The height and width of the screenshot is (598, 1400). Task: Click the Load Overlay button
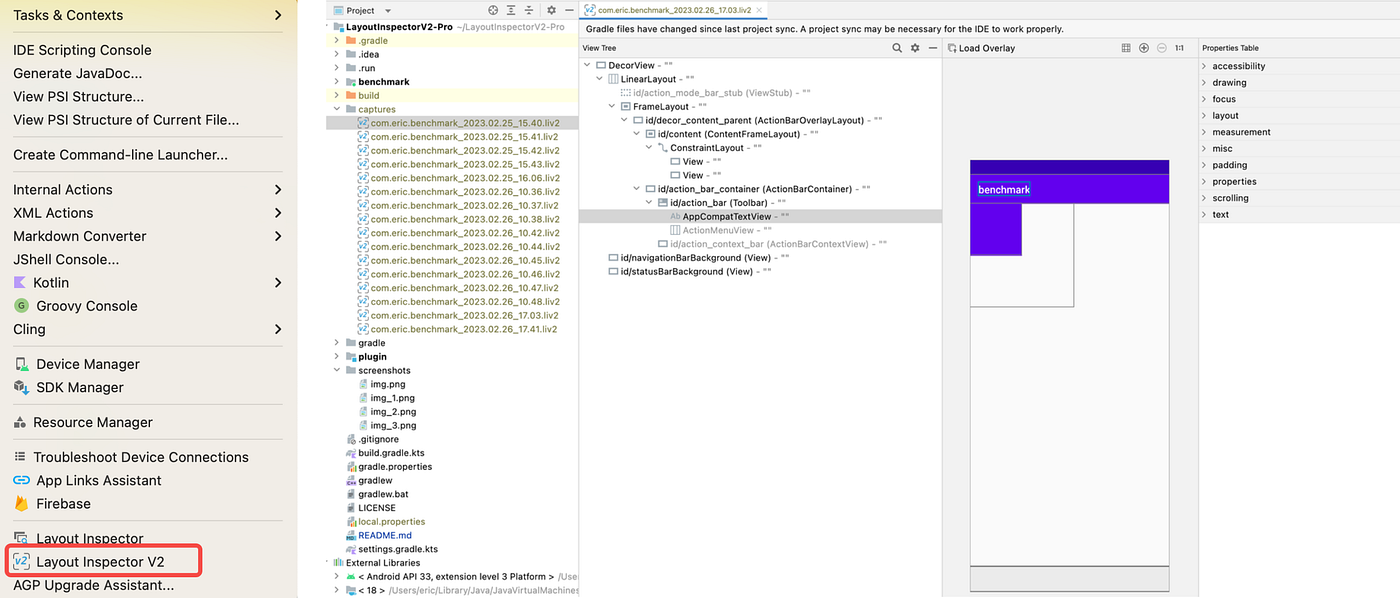click(980, 48)
